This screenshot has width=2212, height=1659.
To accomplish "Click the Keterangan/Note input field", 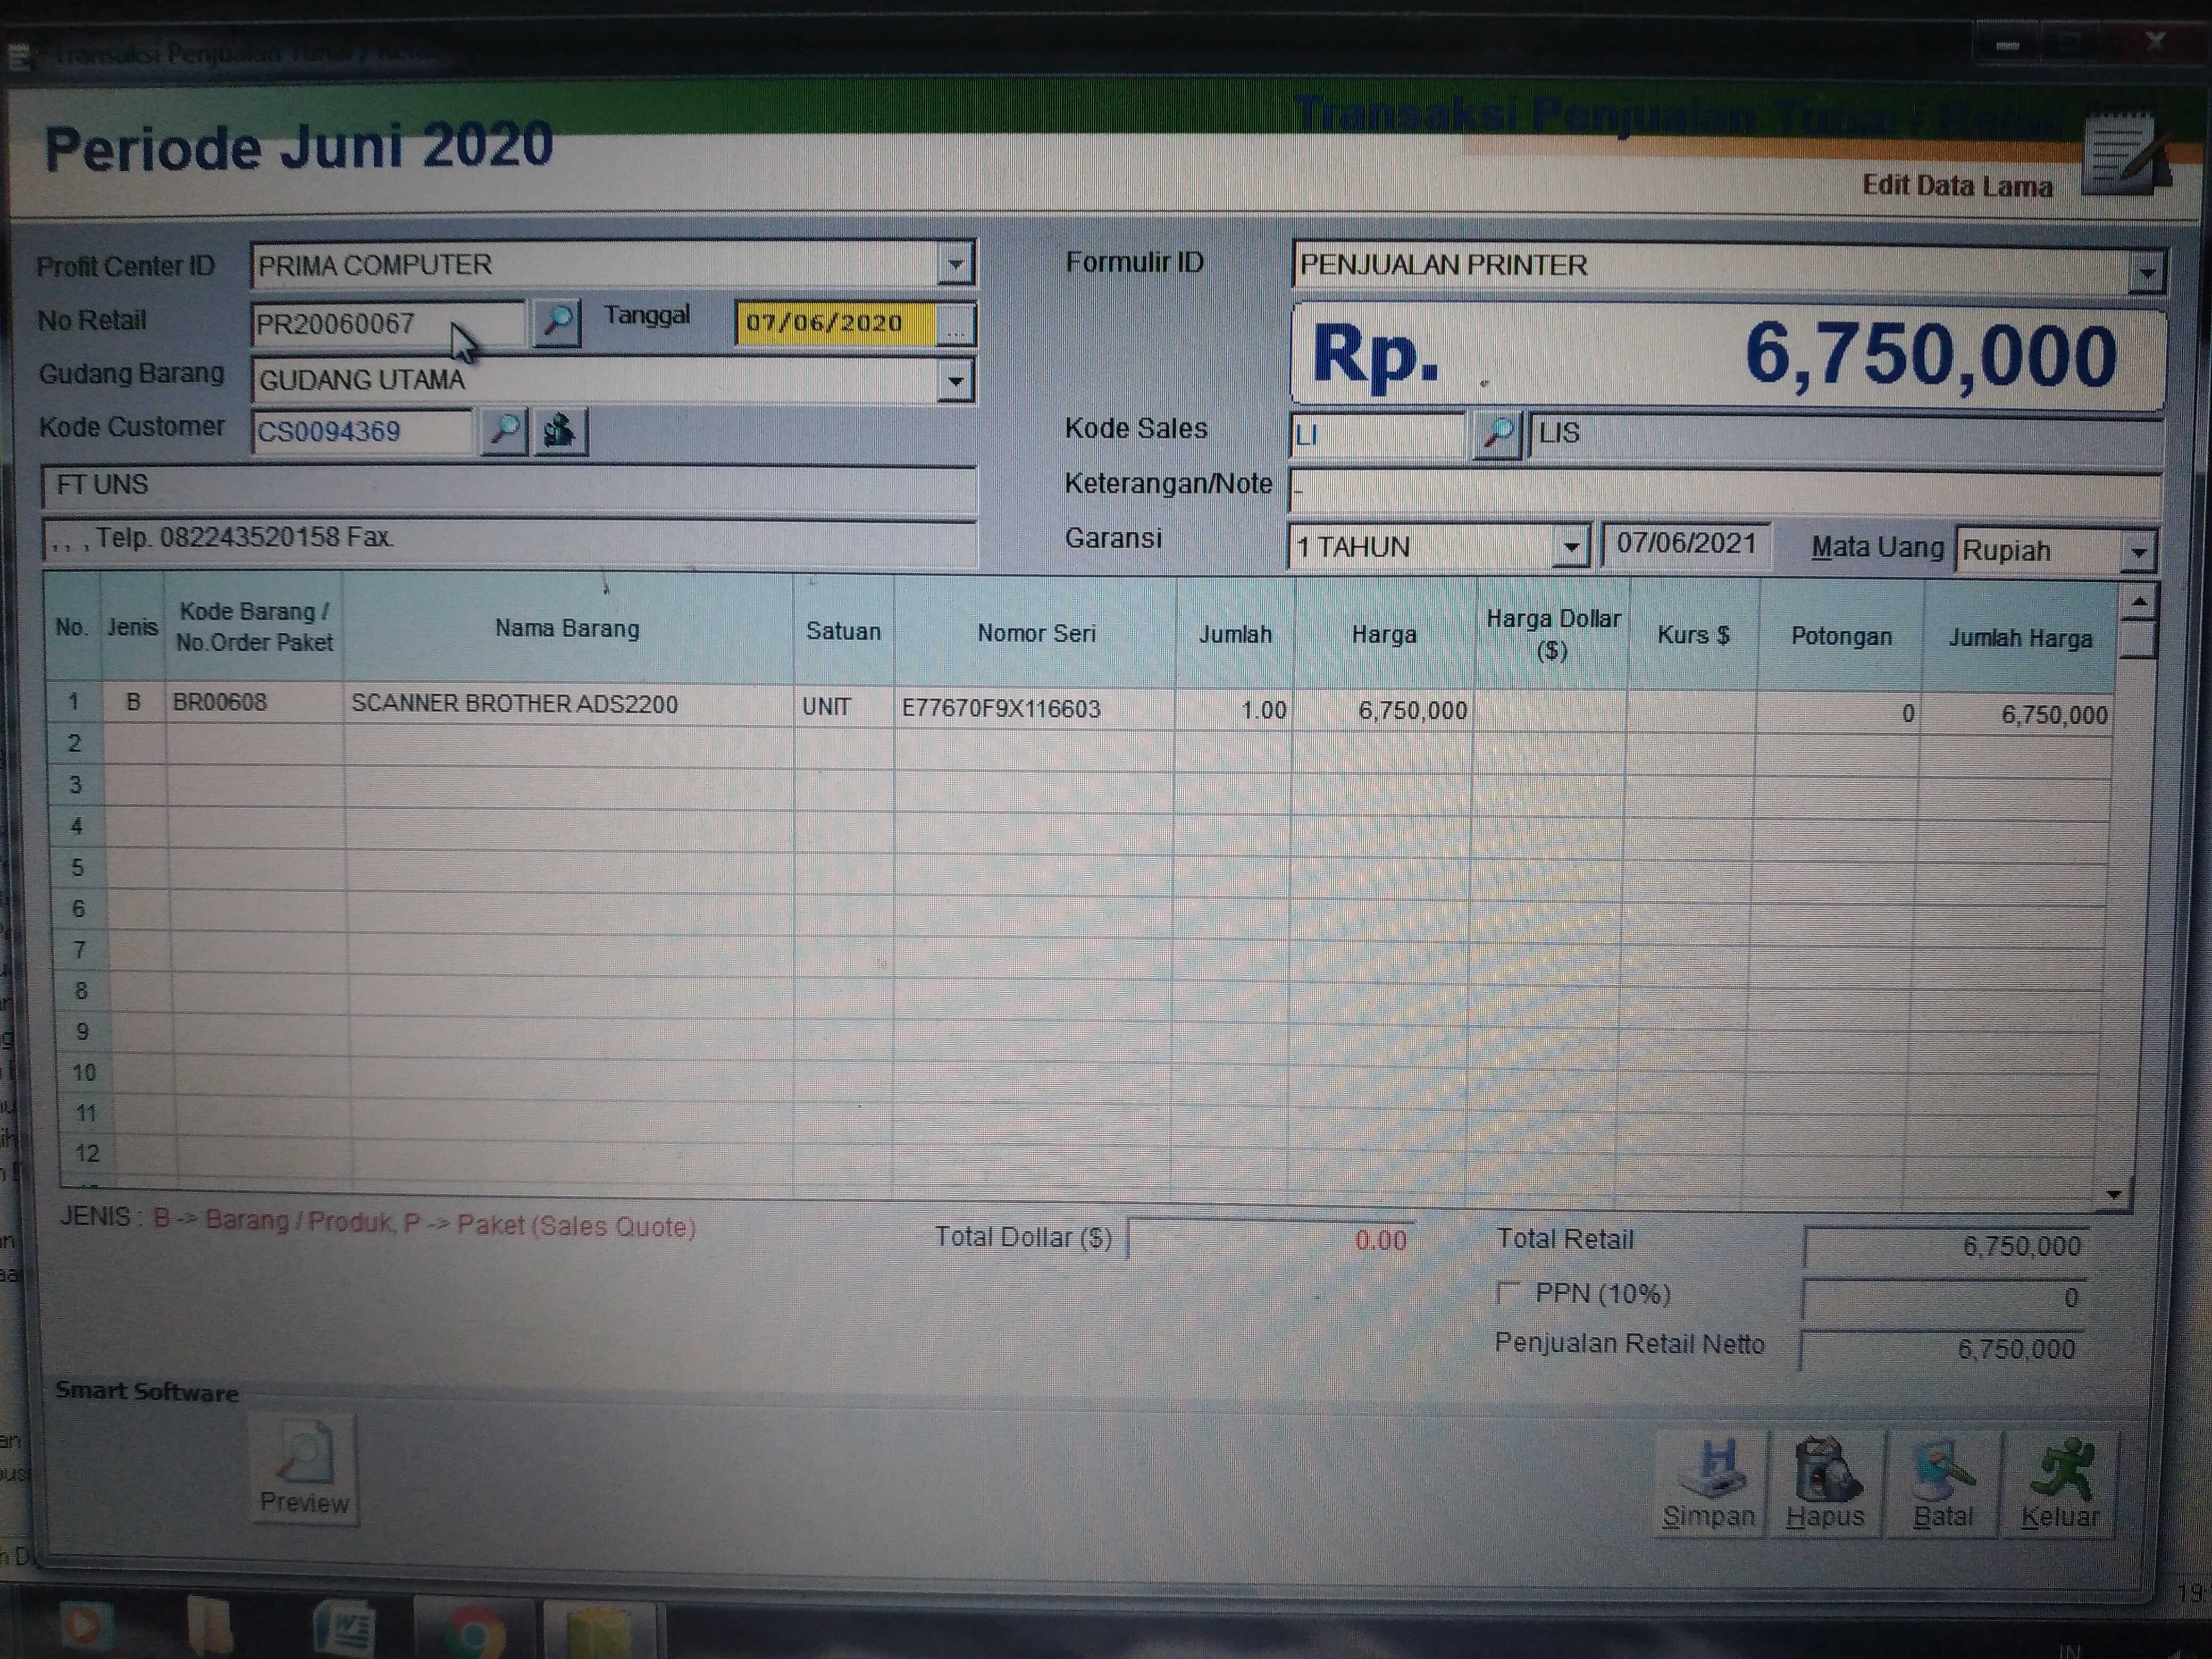I will pos(1724,490).
